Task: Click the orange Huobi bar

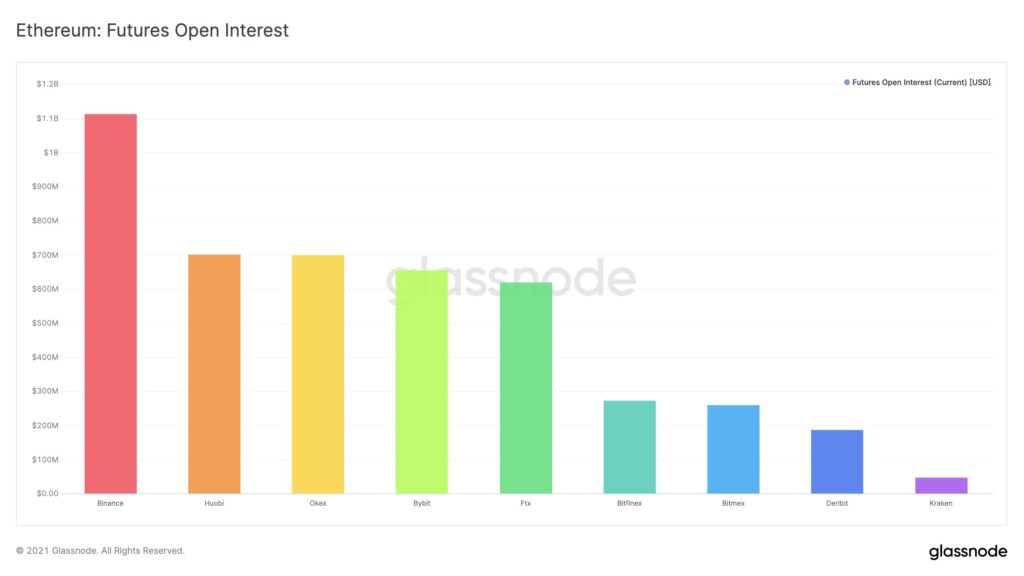Action: coord(214,374)
